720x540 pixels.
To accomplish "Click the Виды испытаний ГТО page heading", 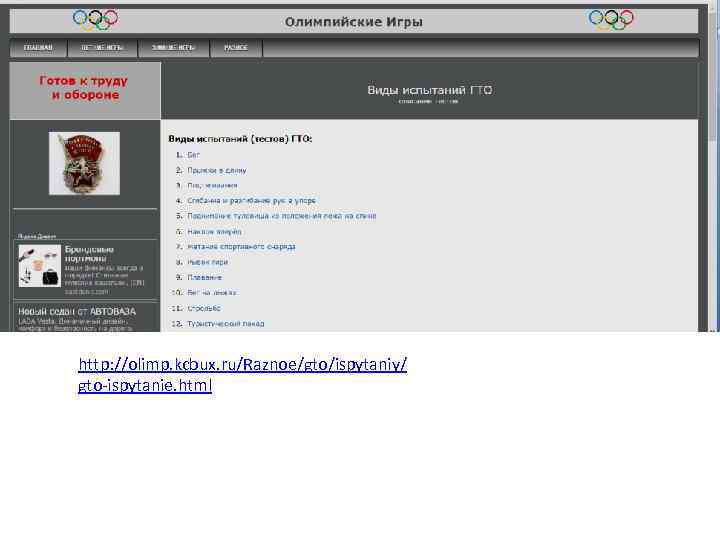I will click(x=429, y=90).
